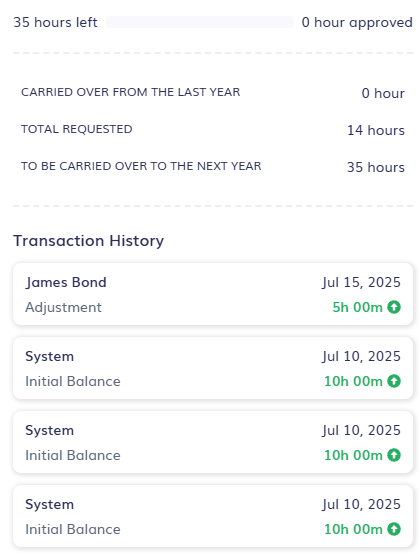This screenshot has height=556, width=420.
Task: Click the James Bond name in history
Action: point(66,283)
